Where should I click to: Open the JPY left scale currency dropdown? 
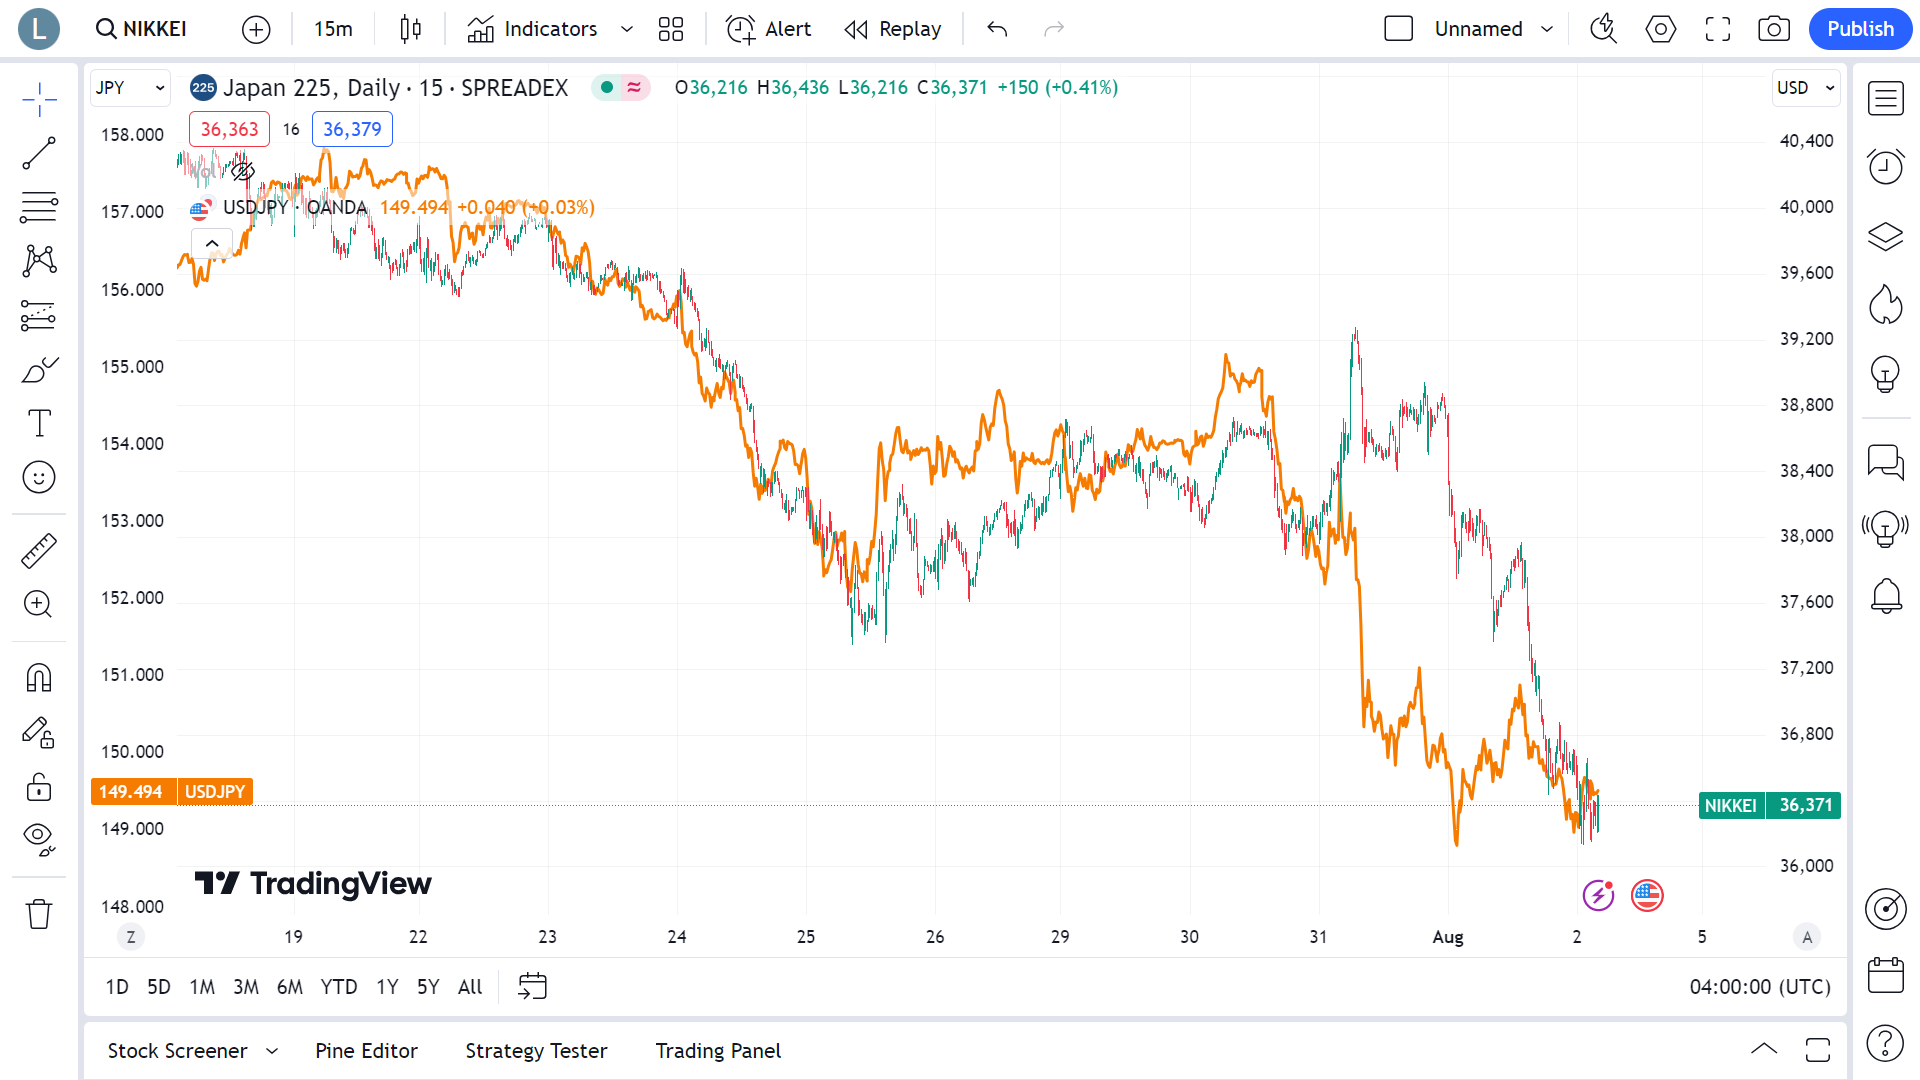(x=130, y=88)
